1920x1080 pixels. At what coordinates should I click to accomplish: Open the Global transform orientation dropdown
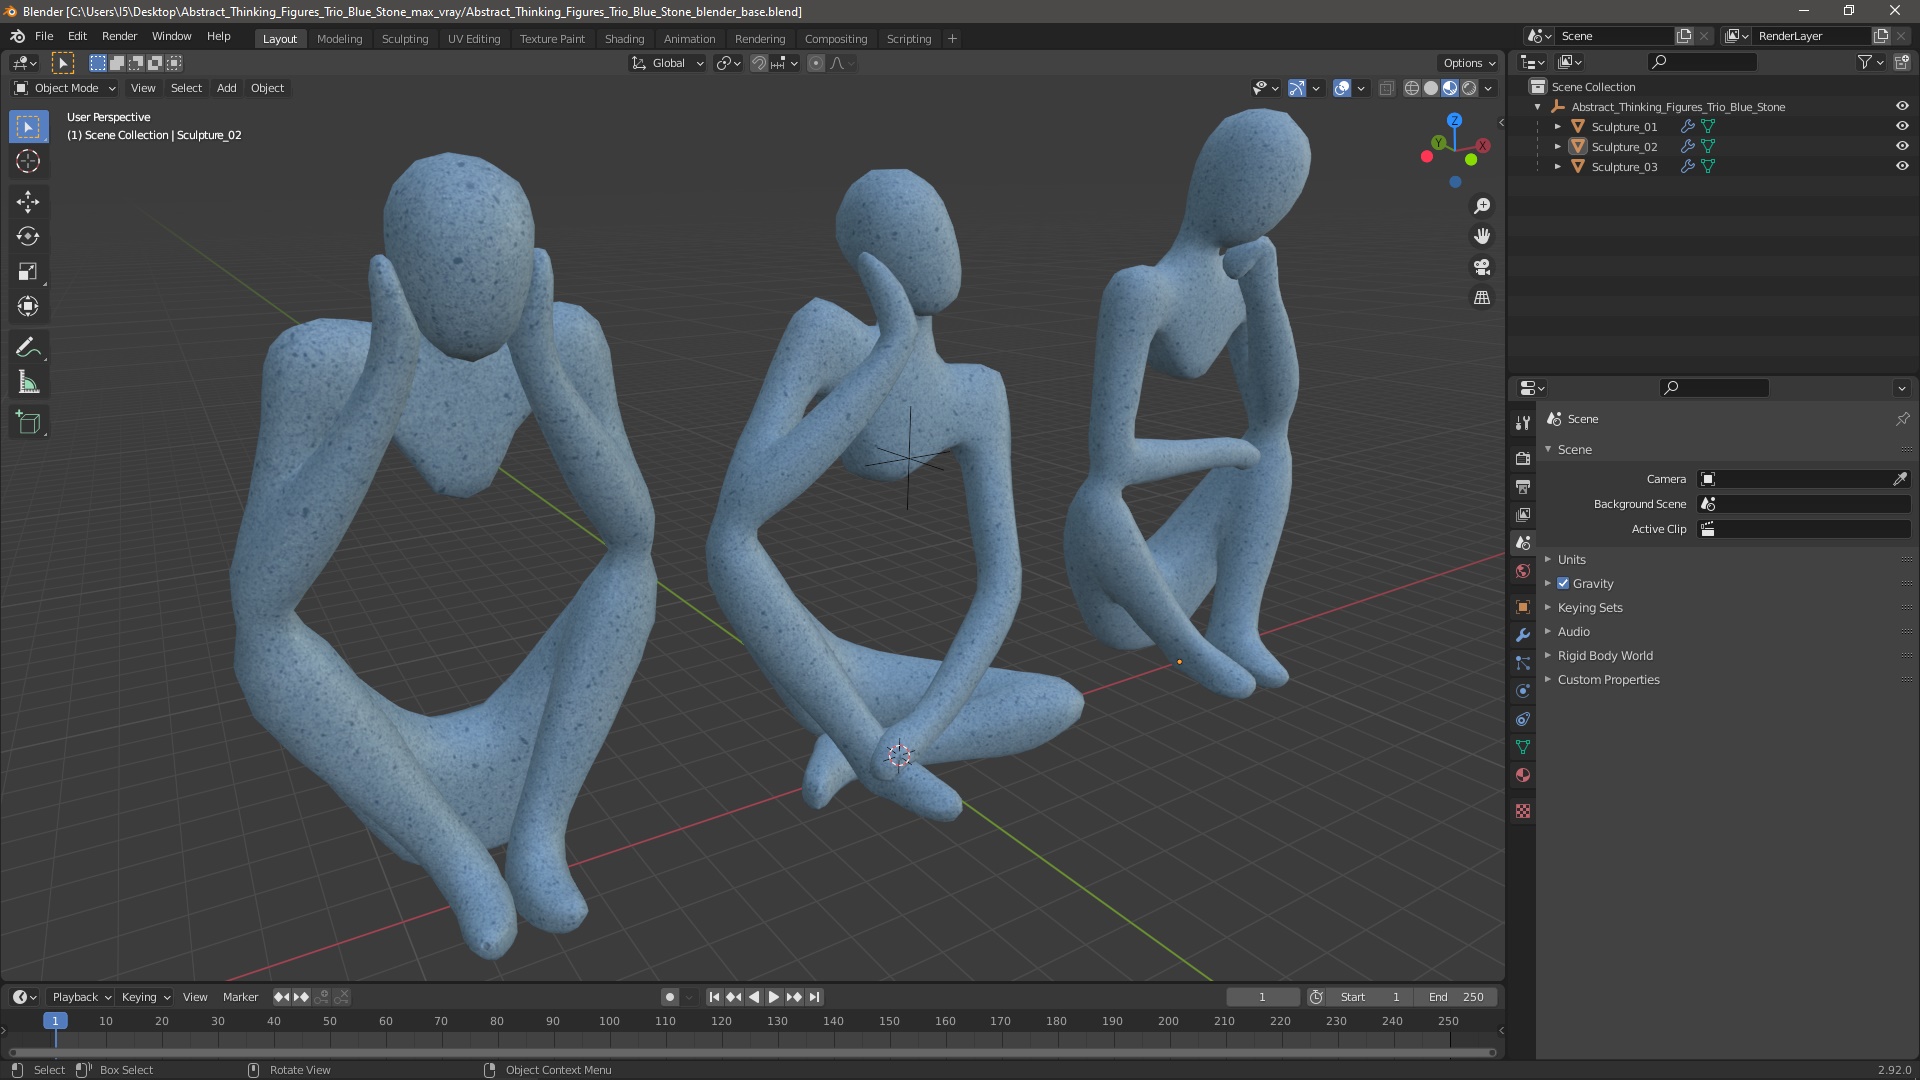point(668,63)
